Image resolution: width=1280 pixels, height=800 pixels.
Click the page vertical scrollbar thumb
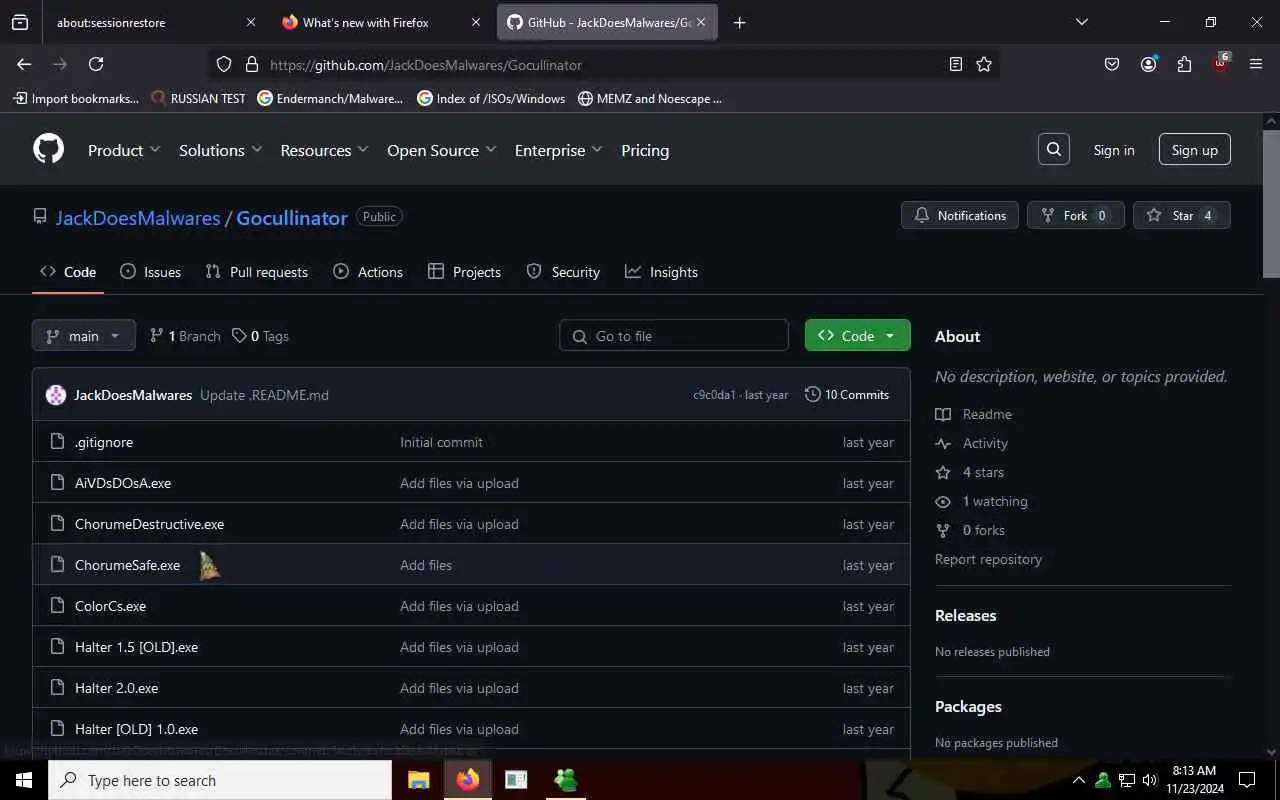click(1271, 204)
